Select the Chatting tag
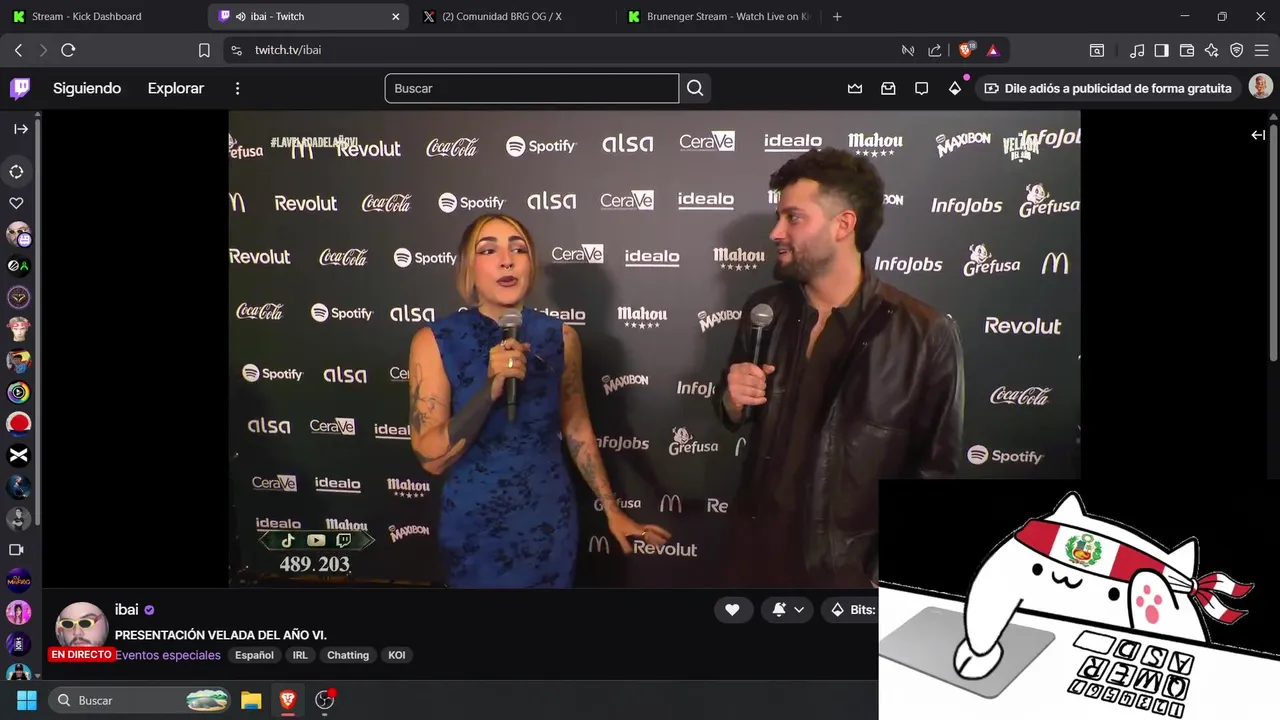This screenshot has height=720, width=1280. [348, 655]
